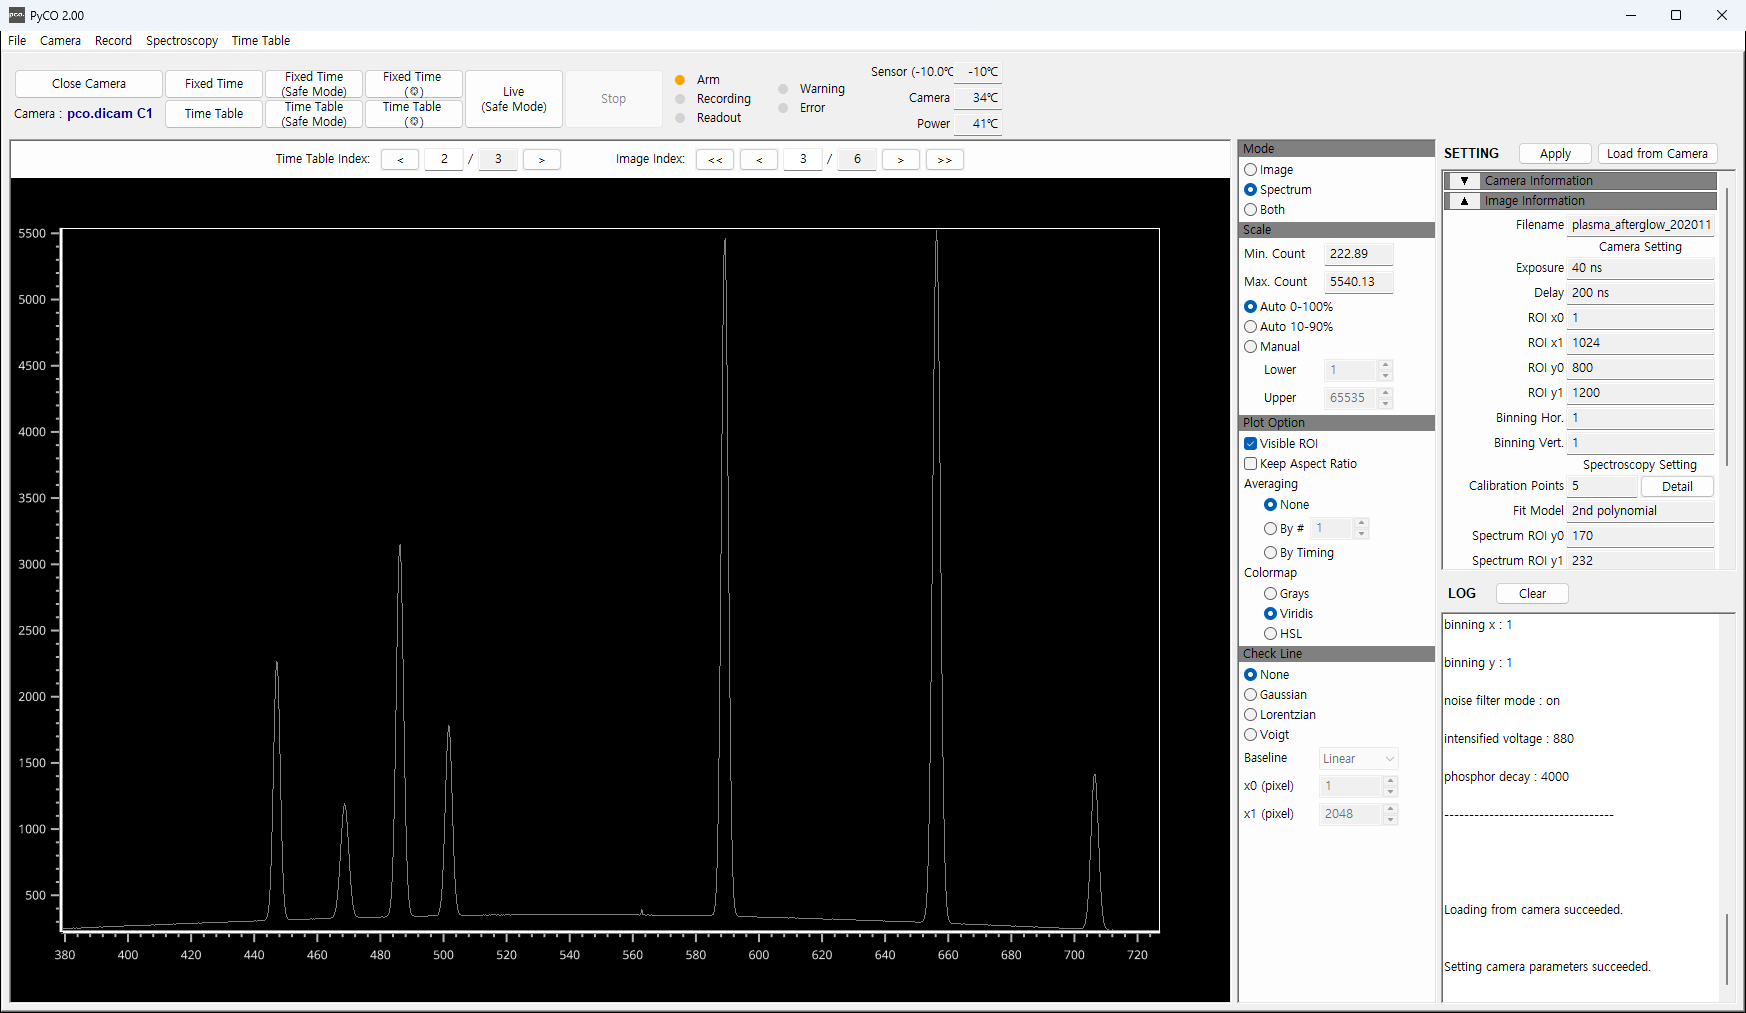
Task: Step to previous image index
Action: 759,160
